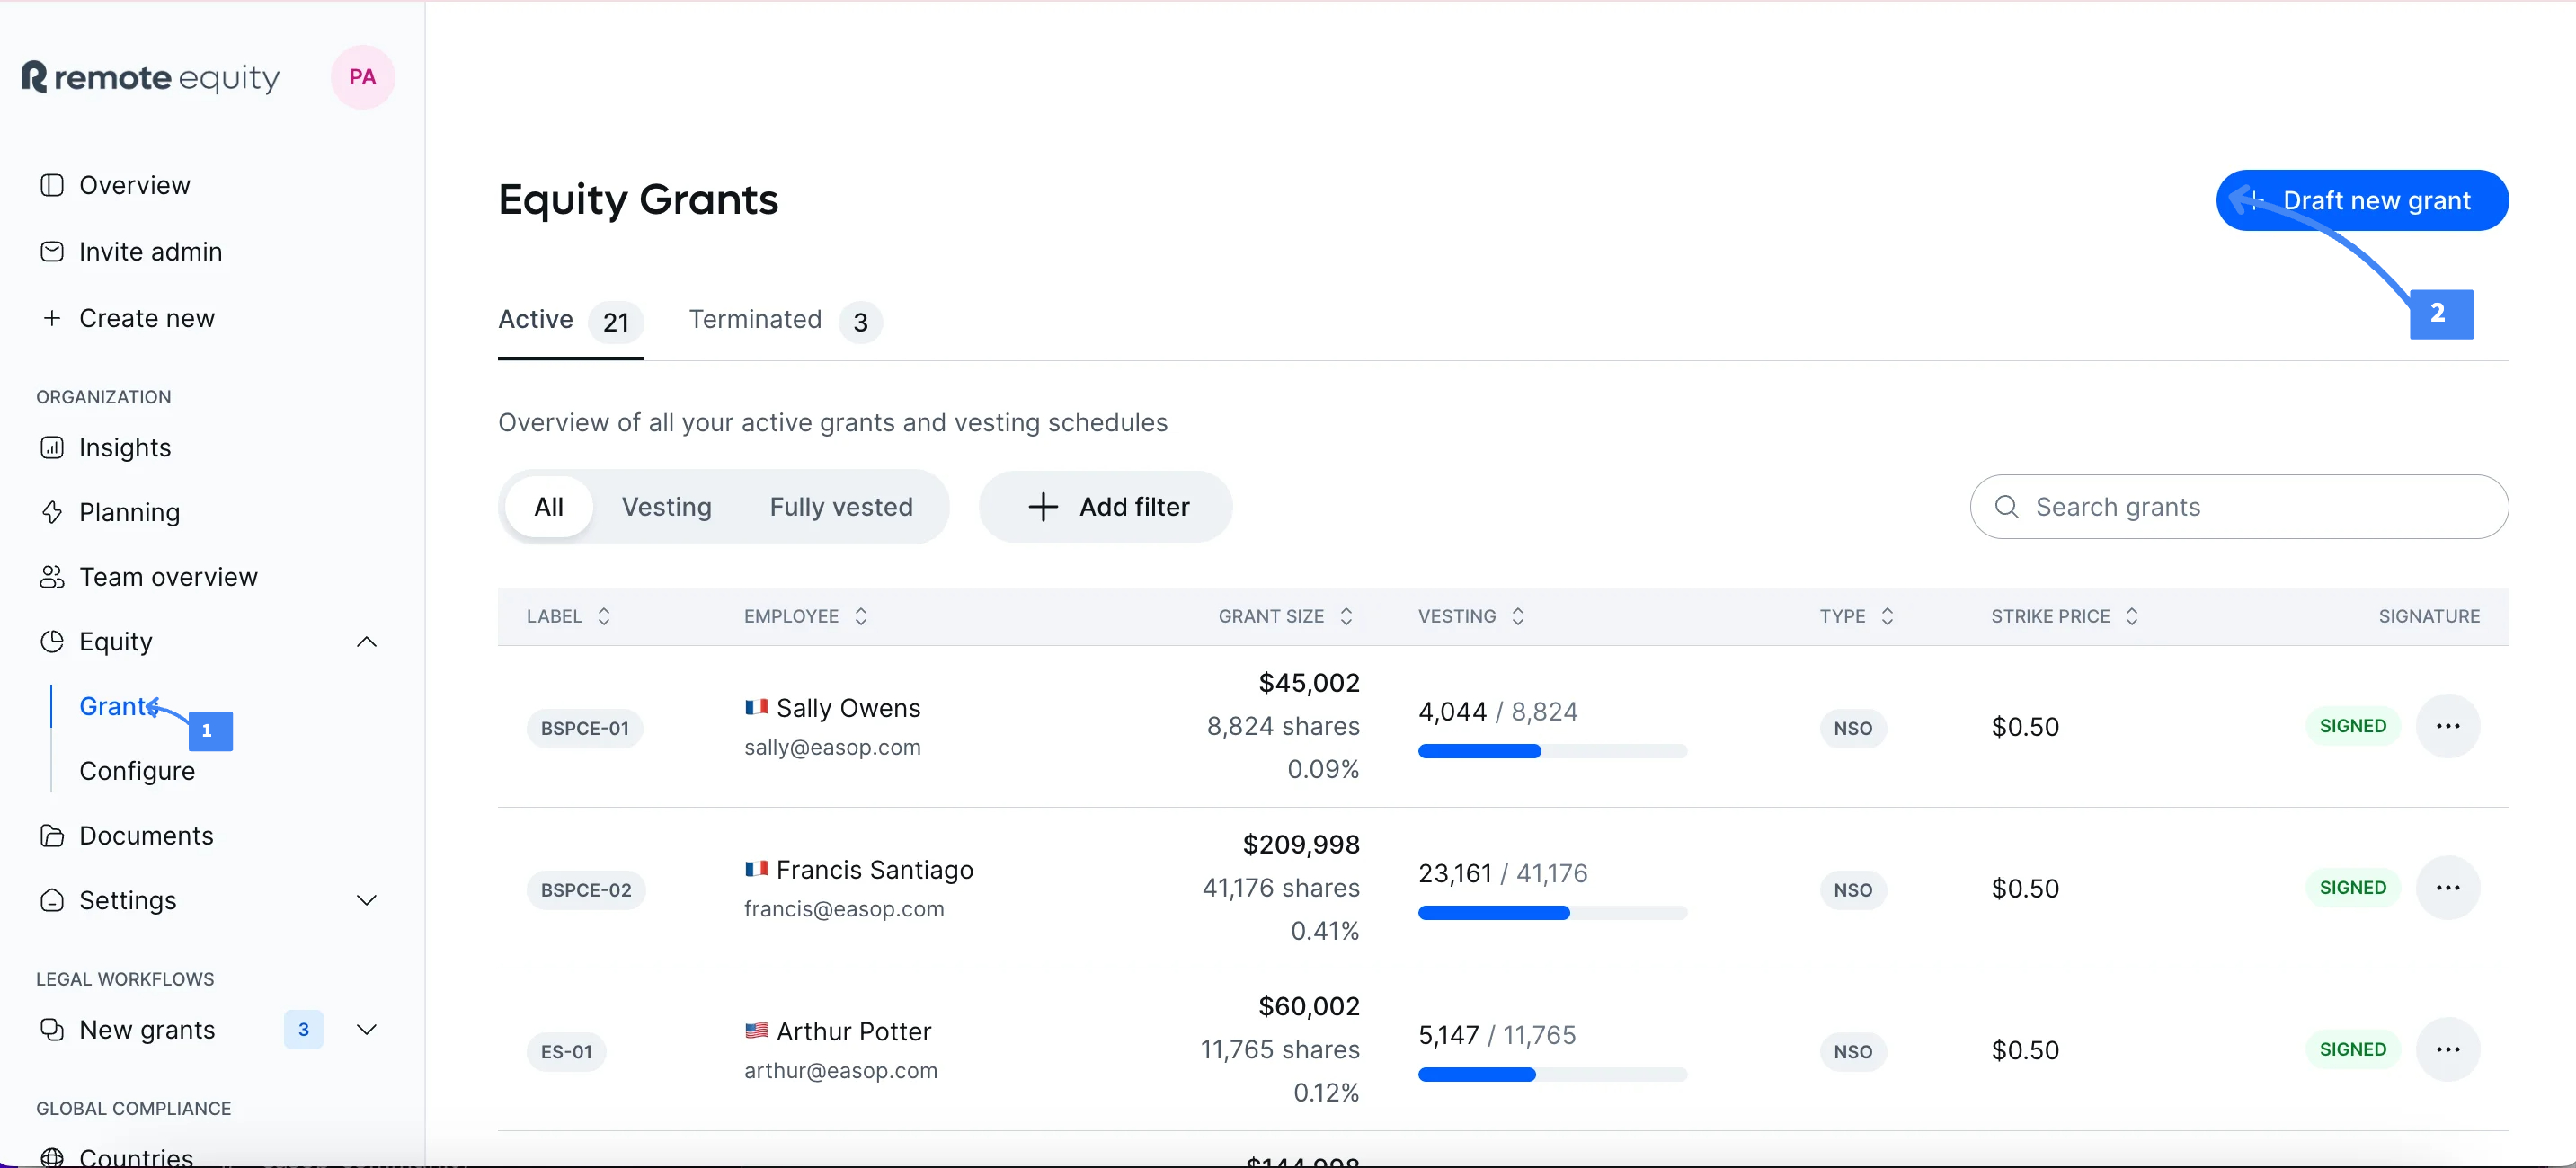Collapse the Equity section chevron
The height and width of the screenshot is (1168, 2576).
click(367, 642)
